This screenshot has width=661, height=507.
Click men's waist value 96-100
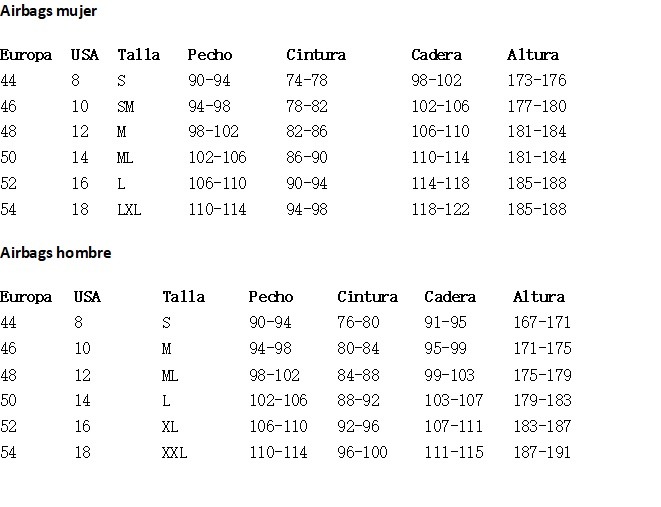[363, 452]
